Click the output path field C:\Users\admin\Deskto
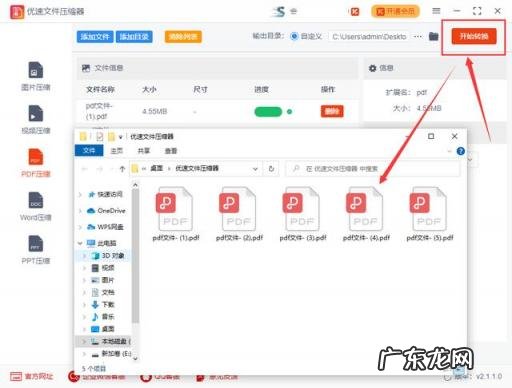Viewport: 512px width, 388px height. [369, 37]
